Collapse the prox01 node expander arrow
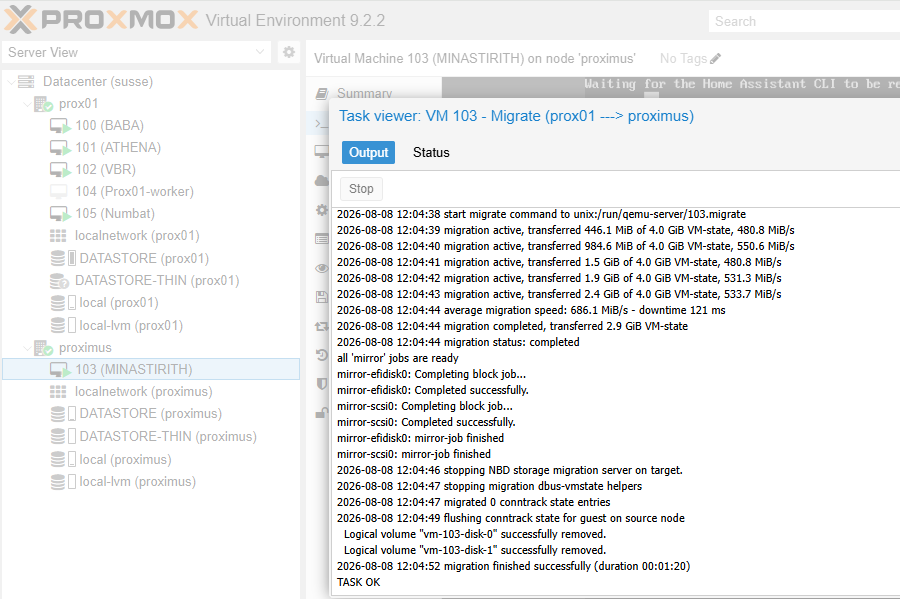Screen dimensions: 900x599 tap(27, 104)
